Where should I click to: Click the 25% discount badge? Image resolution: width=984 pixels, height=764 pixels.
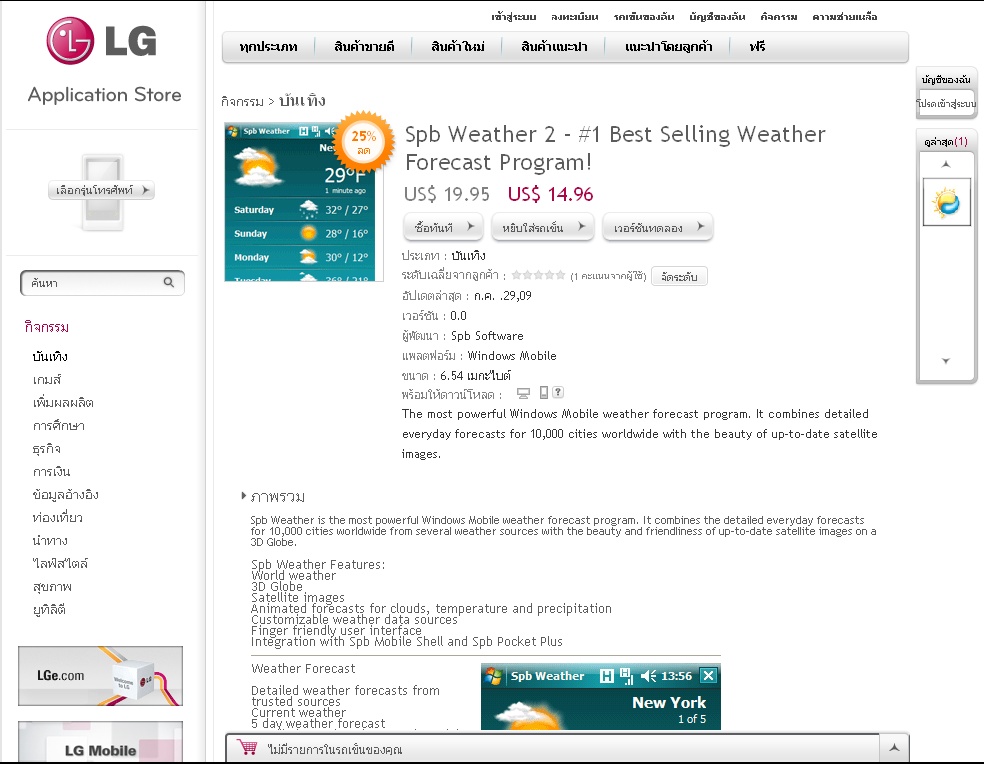(x=364, y=142)
